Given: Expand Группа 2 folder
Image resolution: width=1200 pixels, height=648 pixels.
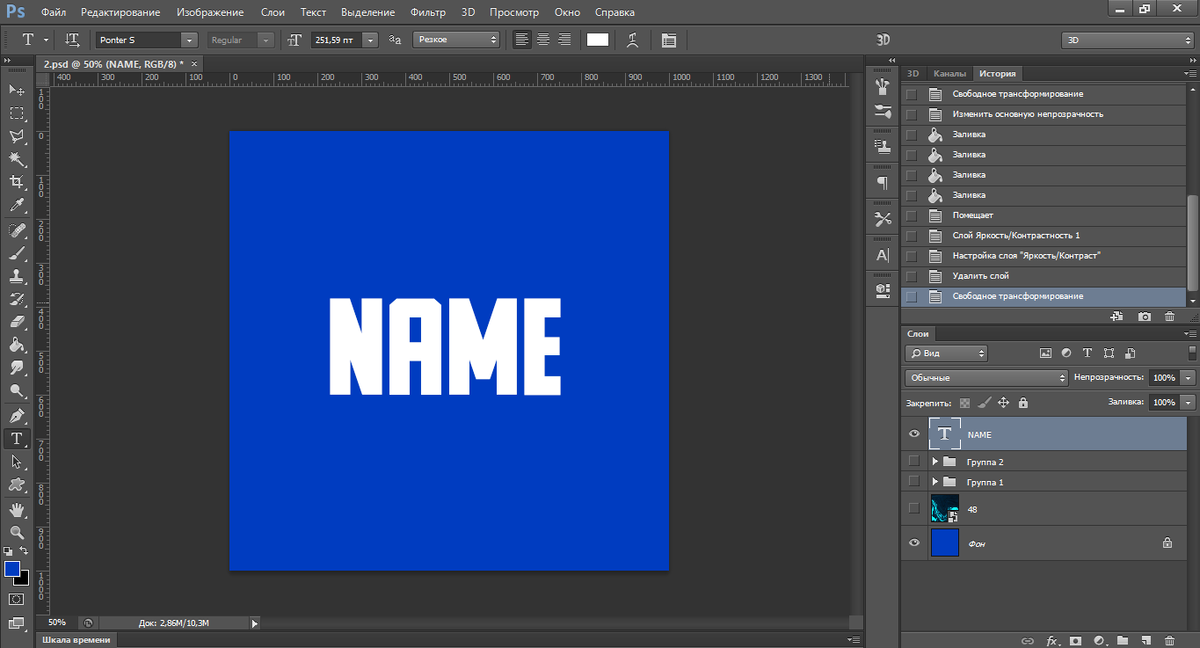Looking at the screenshot, I should pos(934,461).
